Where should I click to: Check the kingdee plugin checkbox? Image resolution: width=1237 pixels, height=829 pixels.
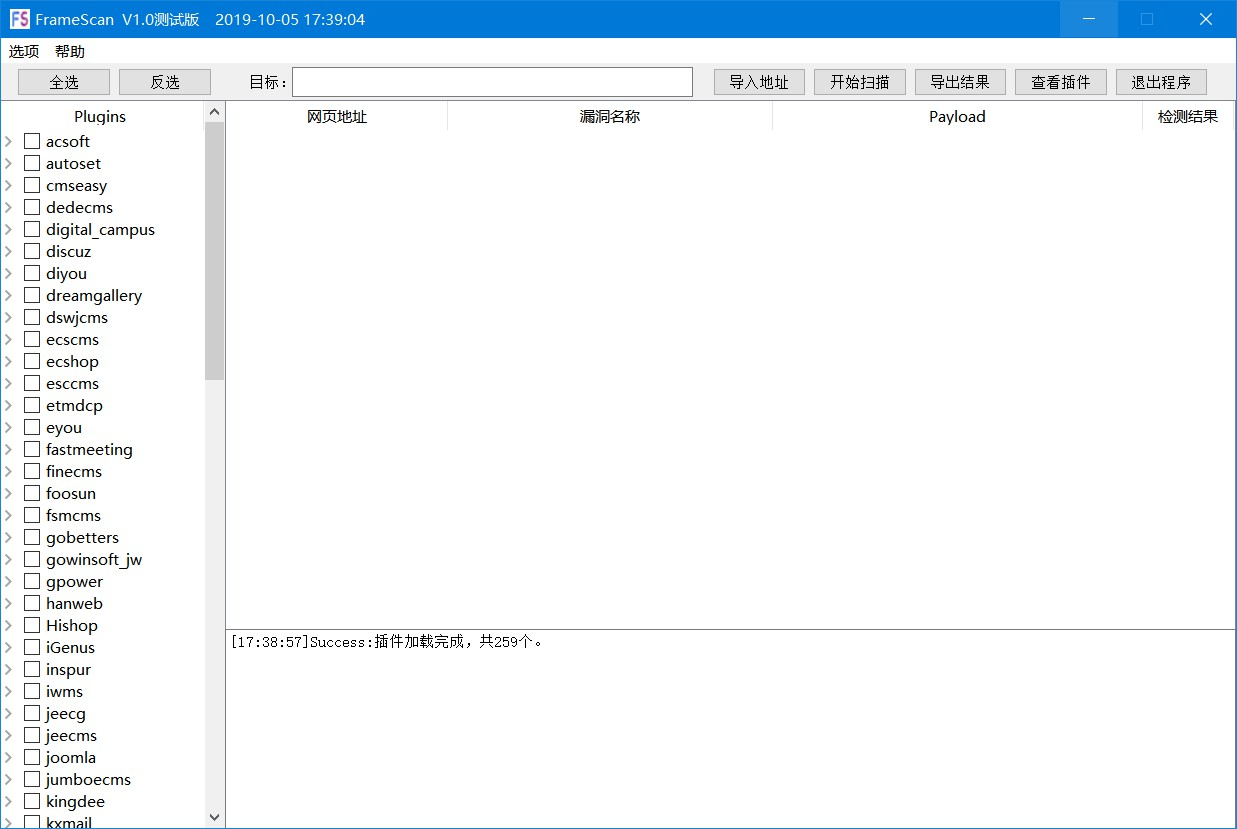pos(32,801)
